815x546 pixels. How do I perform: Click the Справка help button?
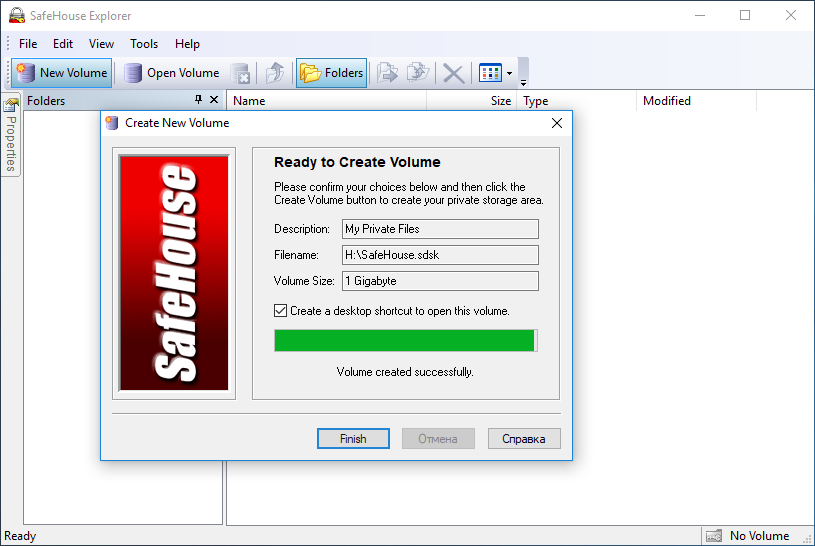click(x=524, y=438)
